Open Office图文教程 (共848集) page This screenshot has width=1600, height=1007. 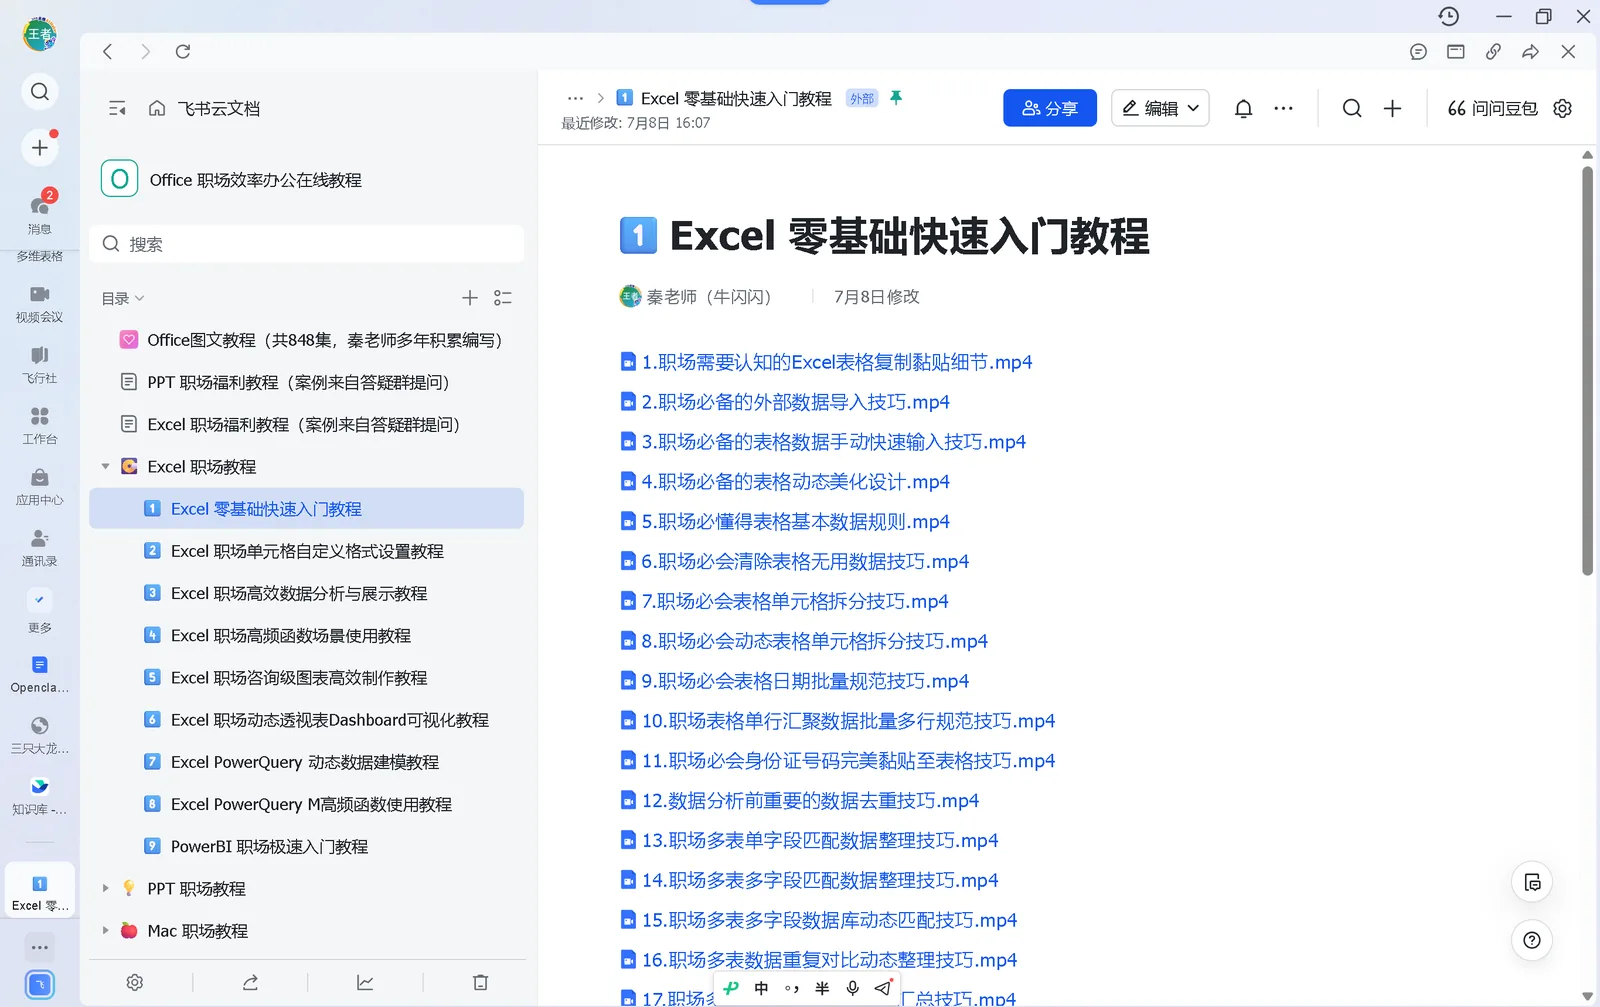[307, 340]
